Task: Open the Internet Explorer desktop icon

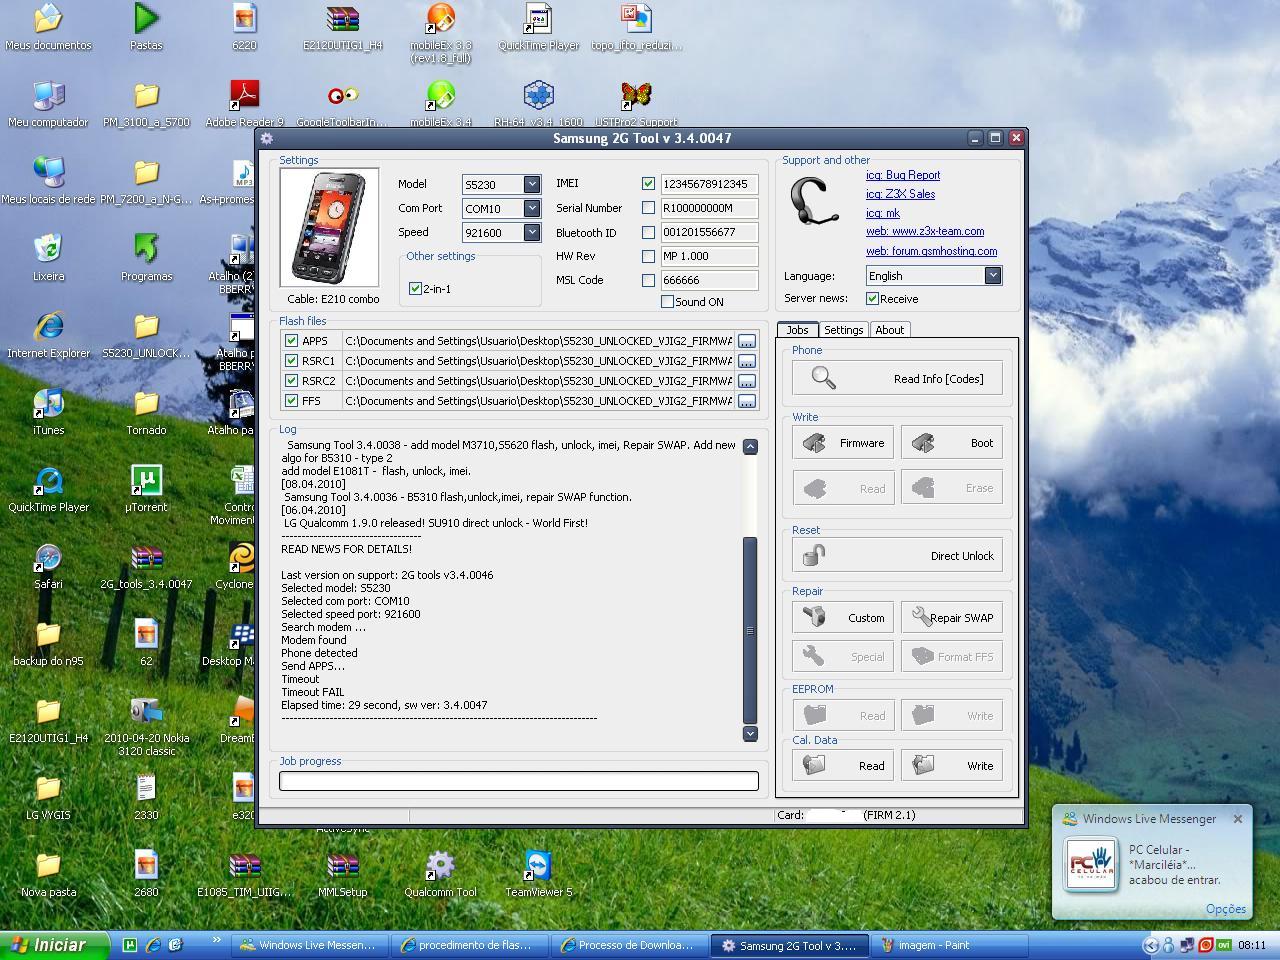Action: click(x=48, y=335)
